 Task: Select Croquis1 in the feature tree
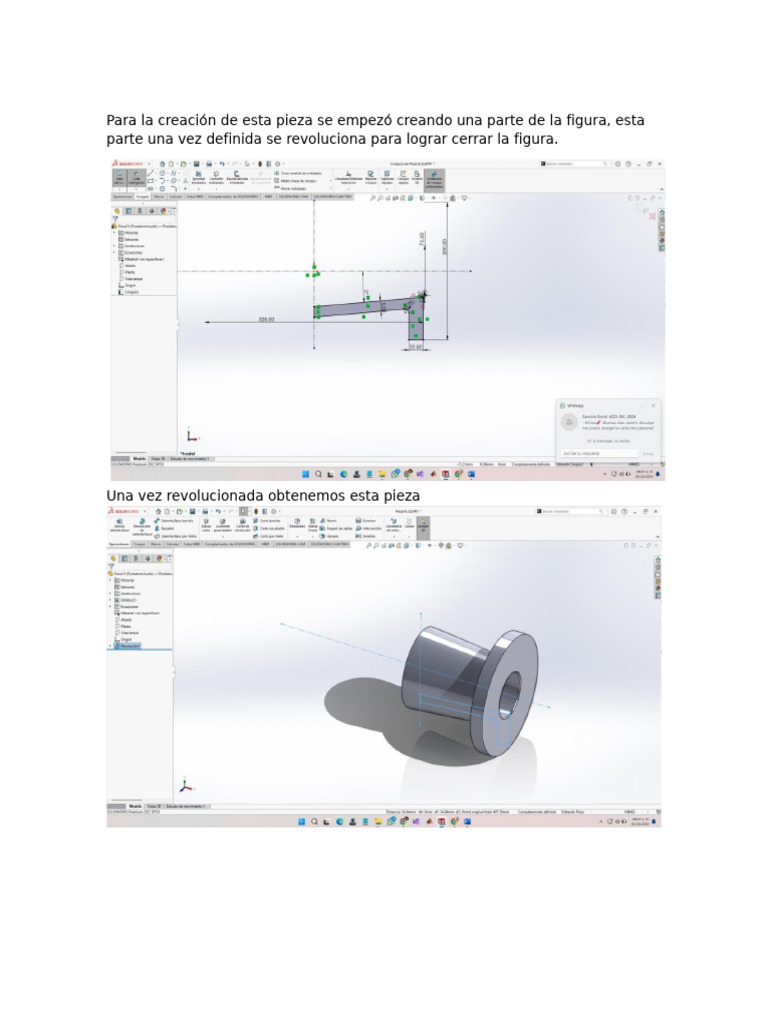[x=131, y=292]
